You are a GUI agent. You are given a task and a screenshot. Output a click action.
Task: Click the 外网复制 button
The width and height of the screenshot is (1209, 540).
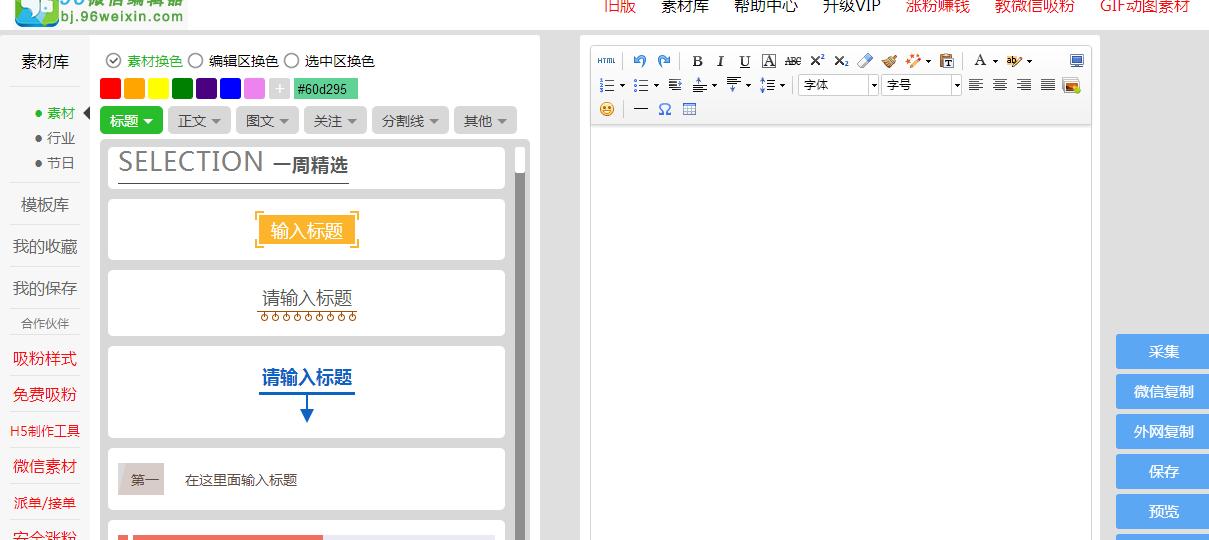(1163, 432)
